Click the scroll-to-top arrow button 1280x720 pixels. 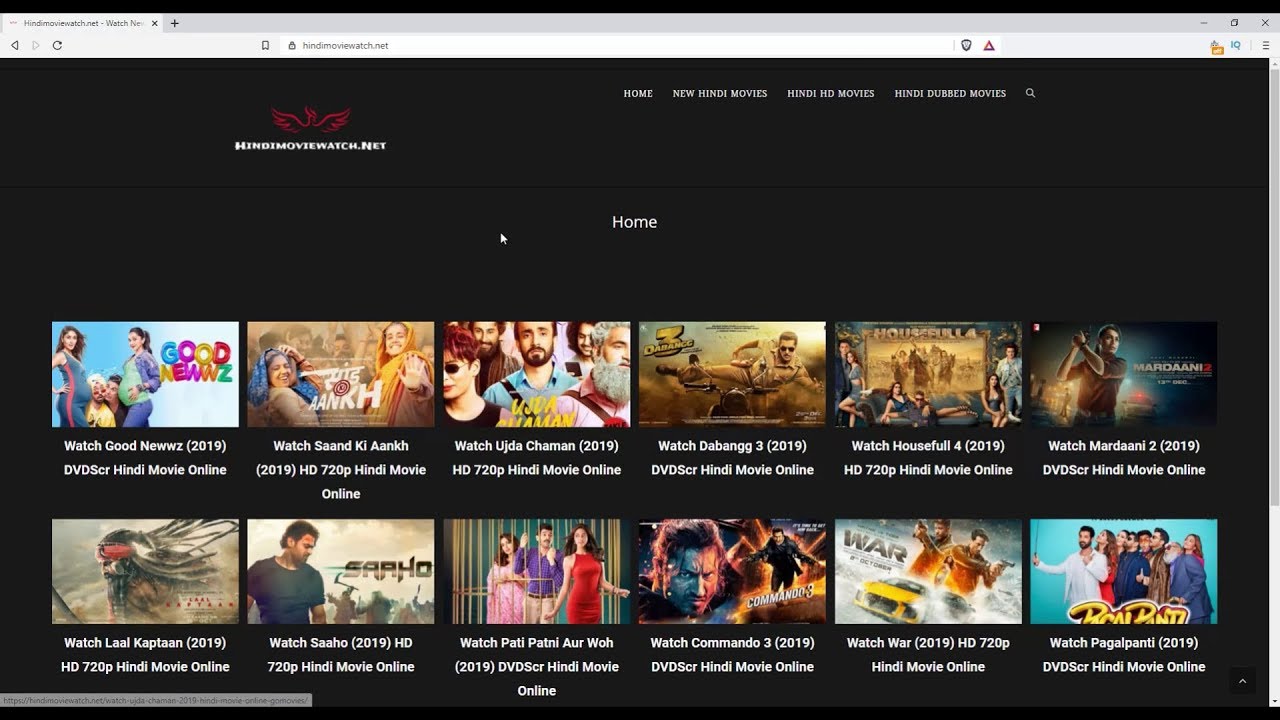pyautogui.click(x=1242, y=681)
